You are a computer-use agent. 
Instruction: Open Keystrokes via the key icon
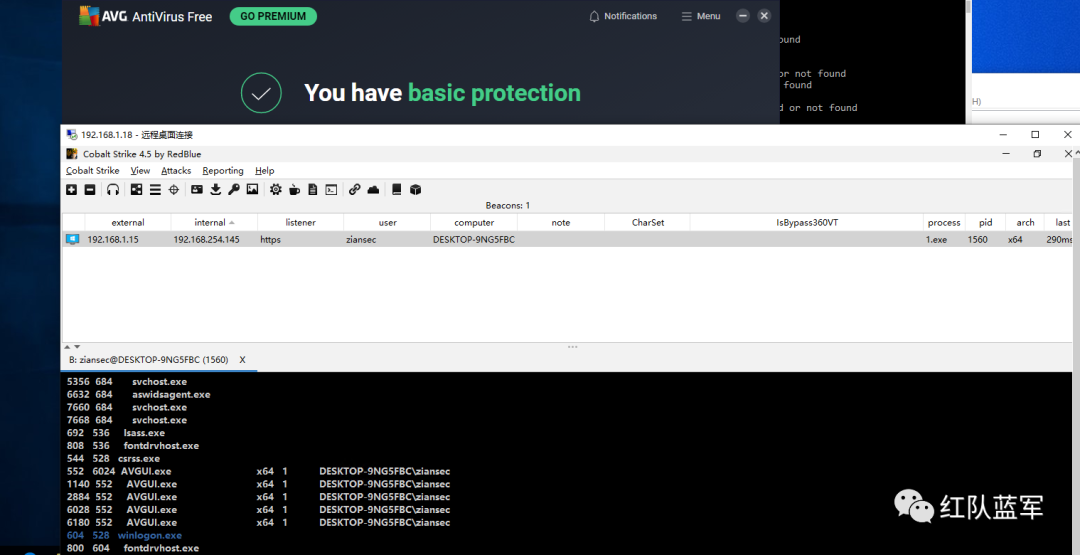(234, 189)
